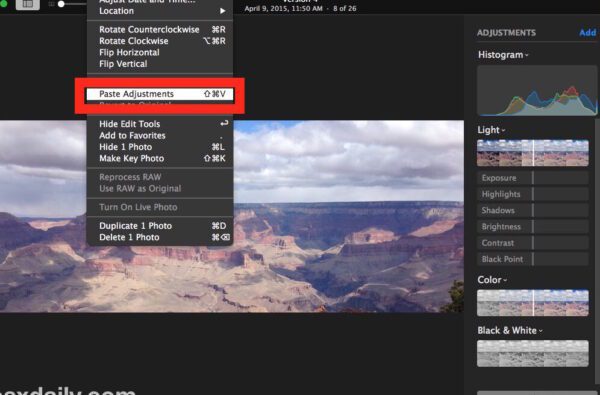The height and width of the screenshot is (395, 600).
Task: Collapse the Black & White section
Action: [510, 330]
